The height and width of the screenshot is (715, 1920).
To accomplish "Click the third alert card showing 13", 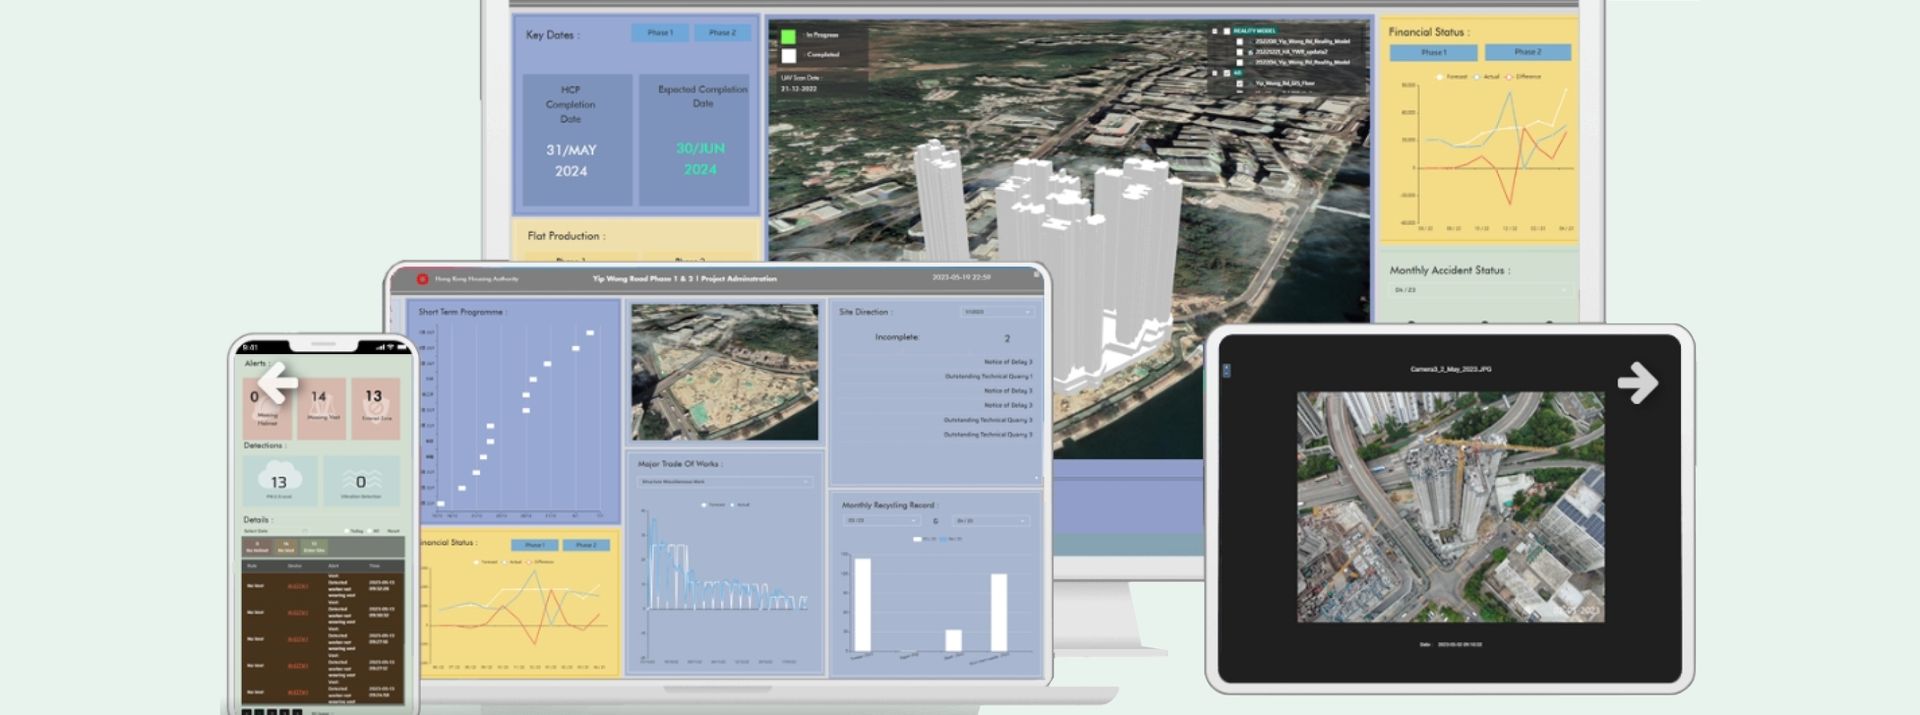I will [x=376, y=408].
